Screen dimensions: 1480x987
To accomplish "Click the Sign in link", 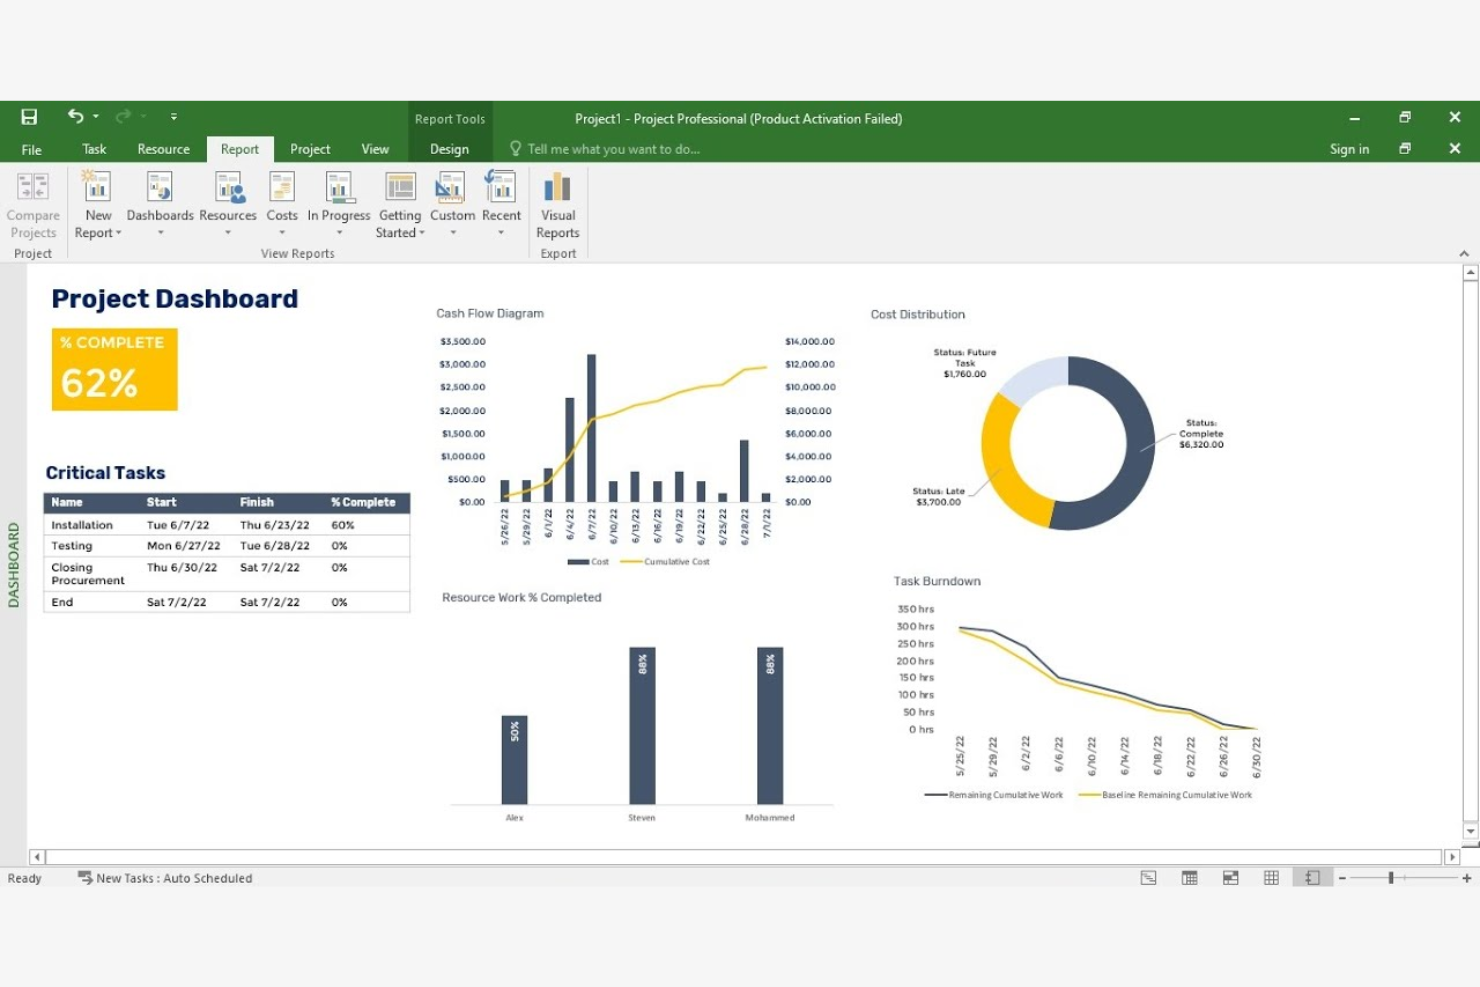I will click(1349, 148).
